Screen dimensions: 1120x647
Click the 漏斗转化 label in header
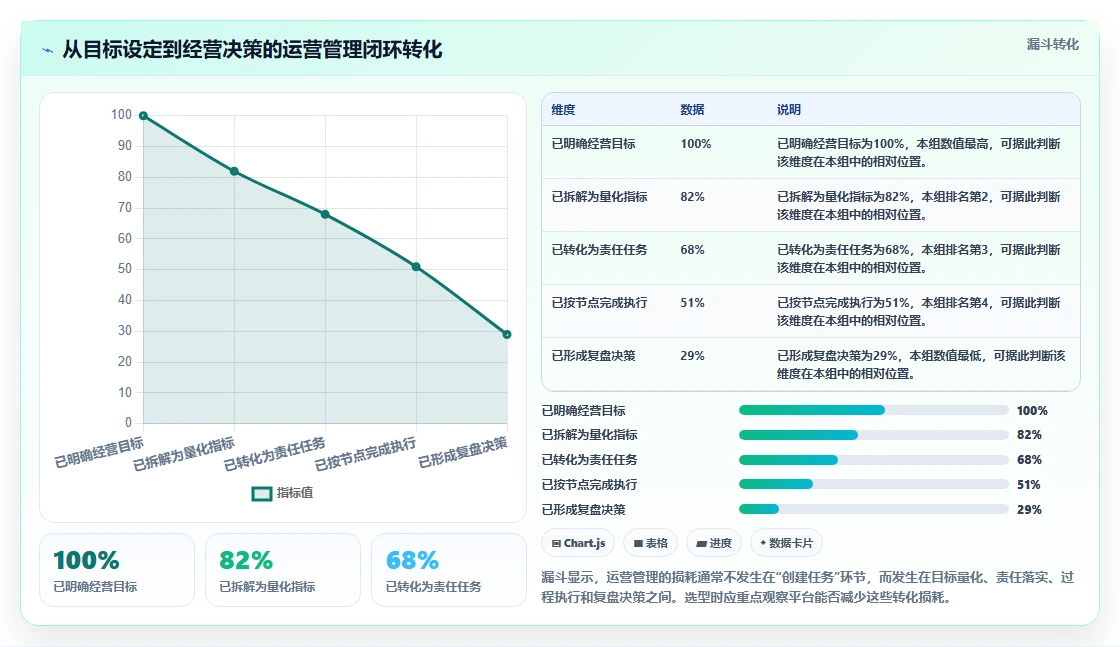[x=1052, y=44]
